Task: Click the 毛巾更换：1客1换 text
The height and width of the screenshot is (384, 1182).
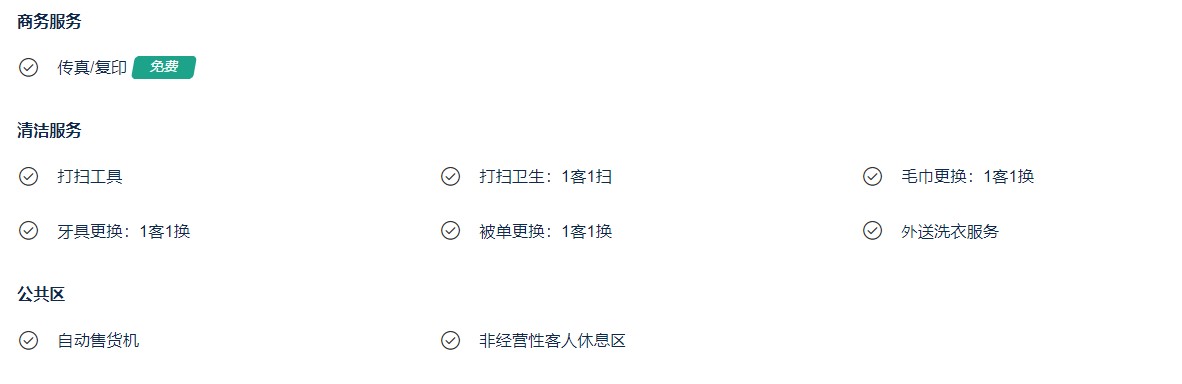Action: (x=968, y=177)
